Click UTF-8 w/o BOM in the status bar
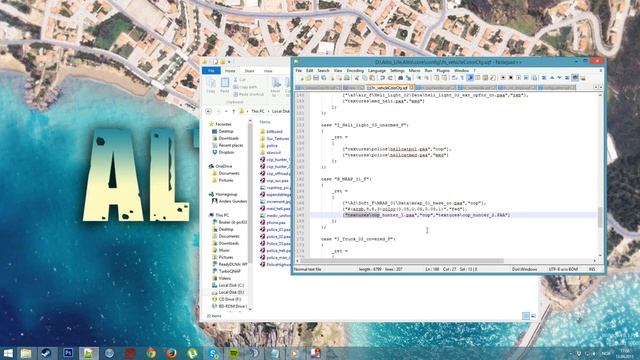This screenshot has height=360, width=640. [x=563, y=269]
